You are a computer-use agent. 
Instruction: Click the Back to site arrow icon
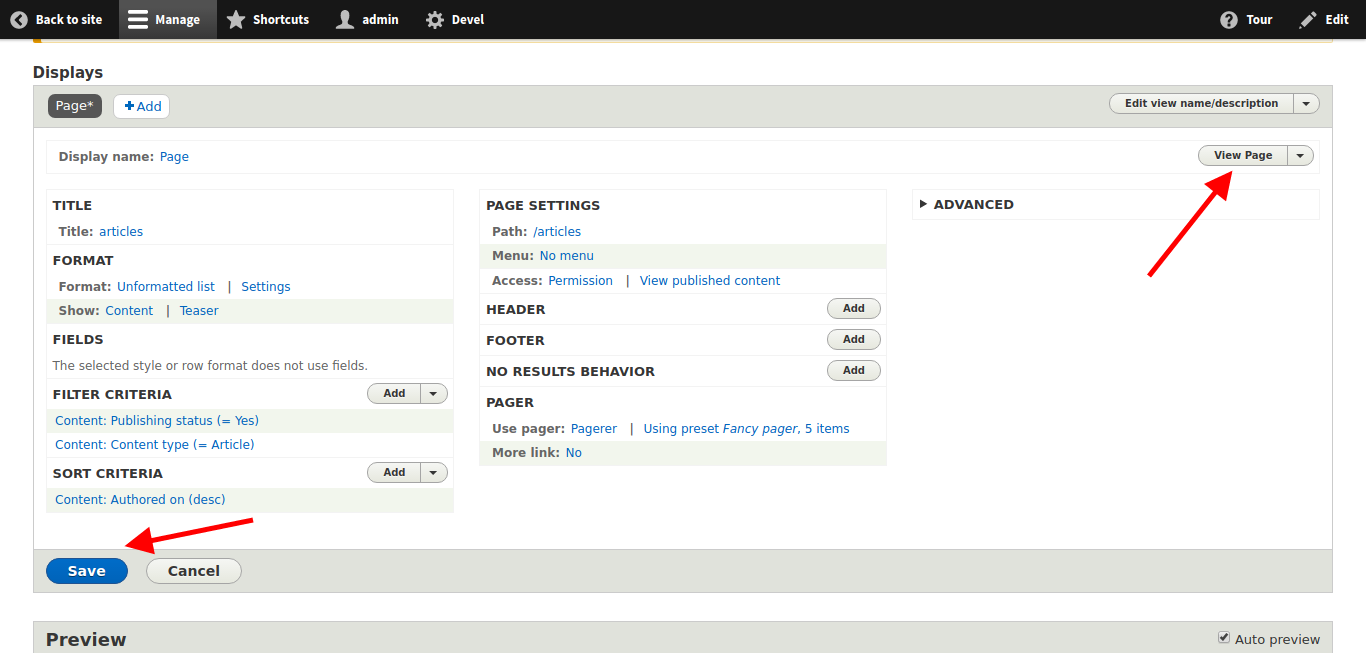18,19
